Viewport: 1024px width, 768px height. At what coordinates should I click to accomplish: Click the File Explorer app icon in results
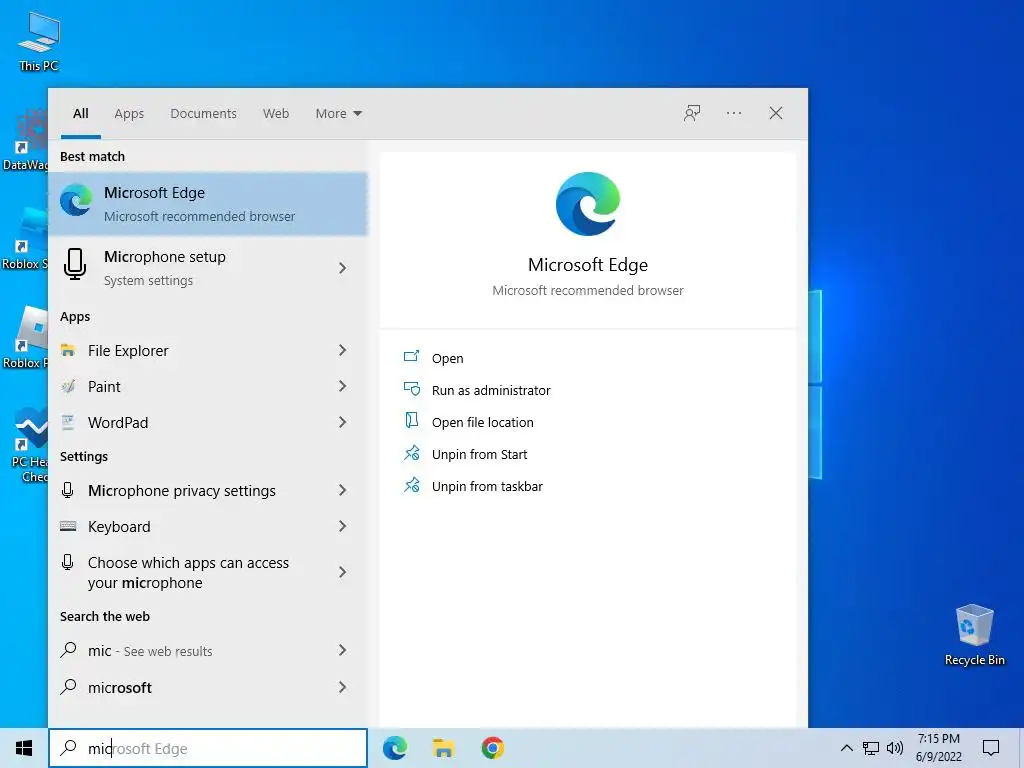pos(68,351)
